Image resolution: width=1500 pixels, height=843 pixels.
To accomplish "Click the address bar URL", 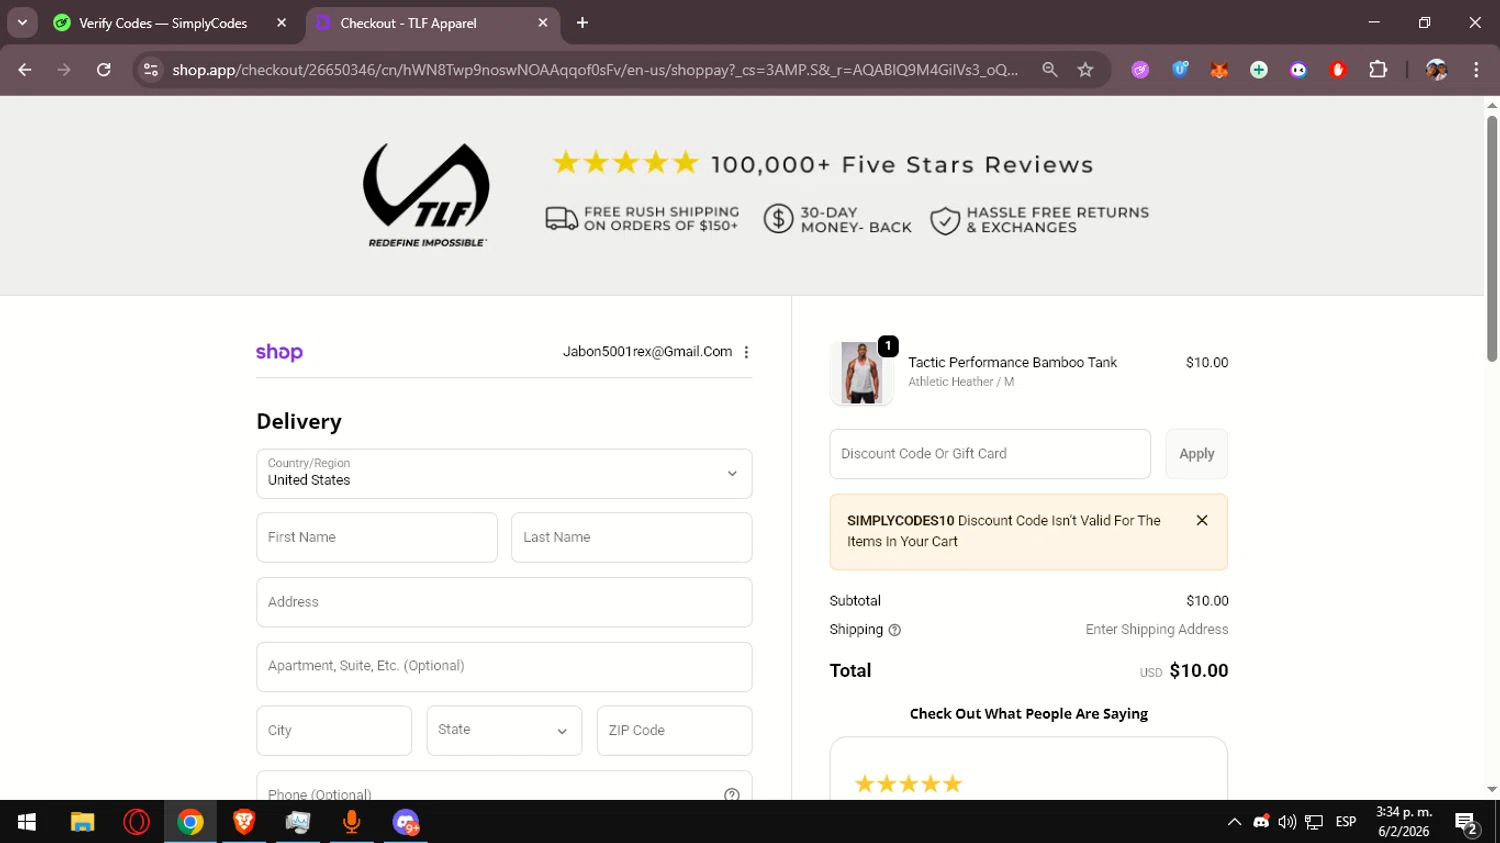I will click(x=595, y=69).
